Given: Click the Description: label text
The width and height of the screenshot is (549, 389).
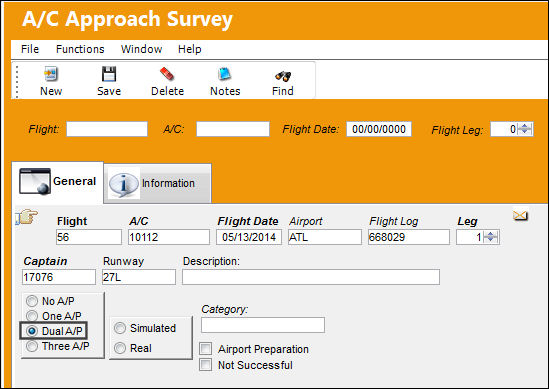Looking at the screenshot, I should 211,261.
